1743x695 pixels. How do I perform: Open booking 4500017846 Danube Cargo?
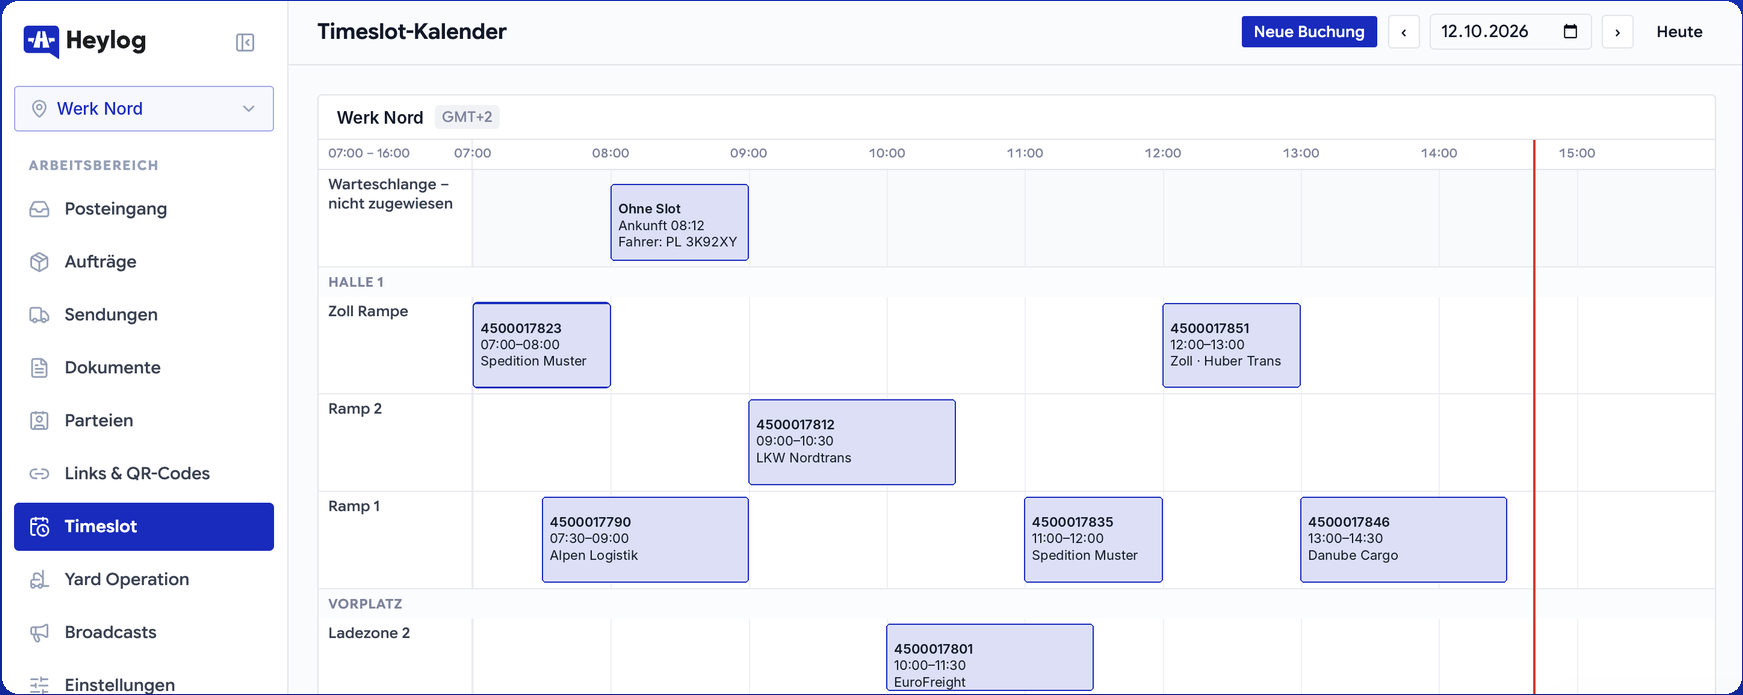point(1403,539)
